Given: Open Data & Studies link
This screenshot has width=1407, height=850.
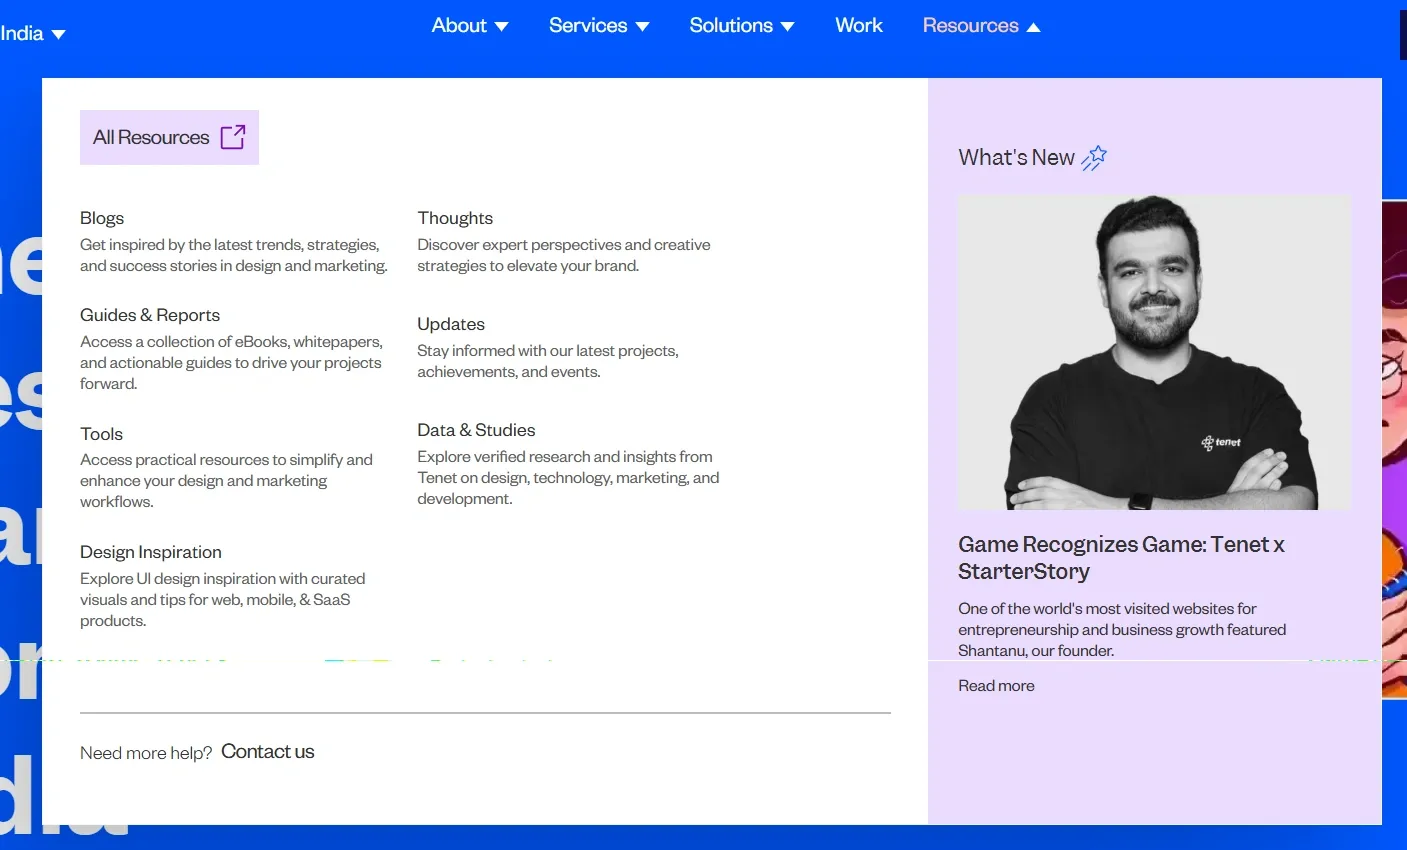Looking at the screenshot, I should 476,430.
